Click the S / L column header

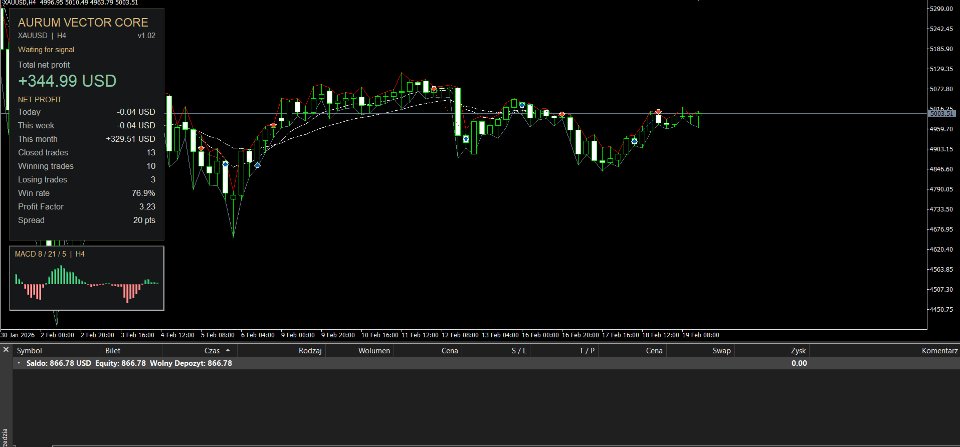point(518,351)
